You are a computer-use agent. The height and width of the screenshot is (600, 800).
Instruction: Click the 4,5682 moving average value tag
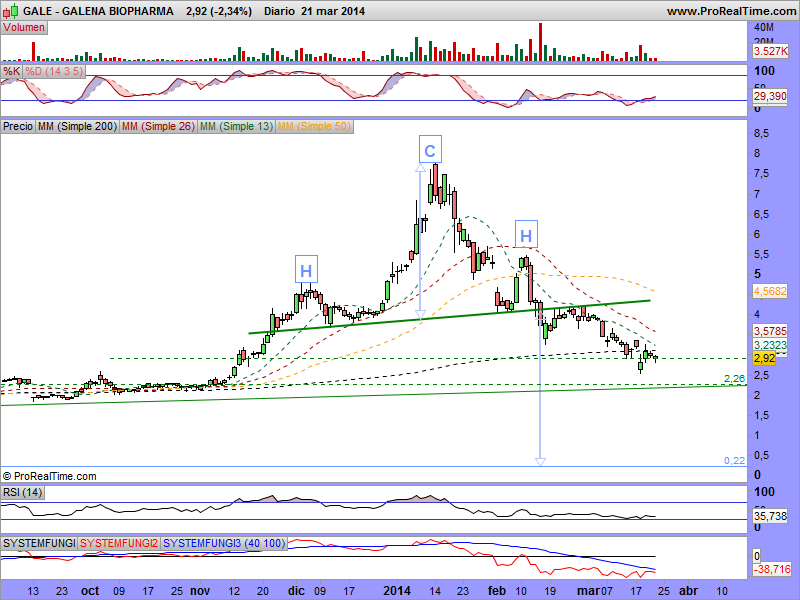[x=770, y=291]
